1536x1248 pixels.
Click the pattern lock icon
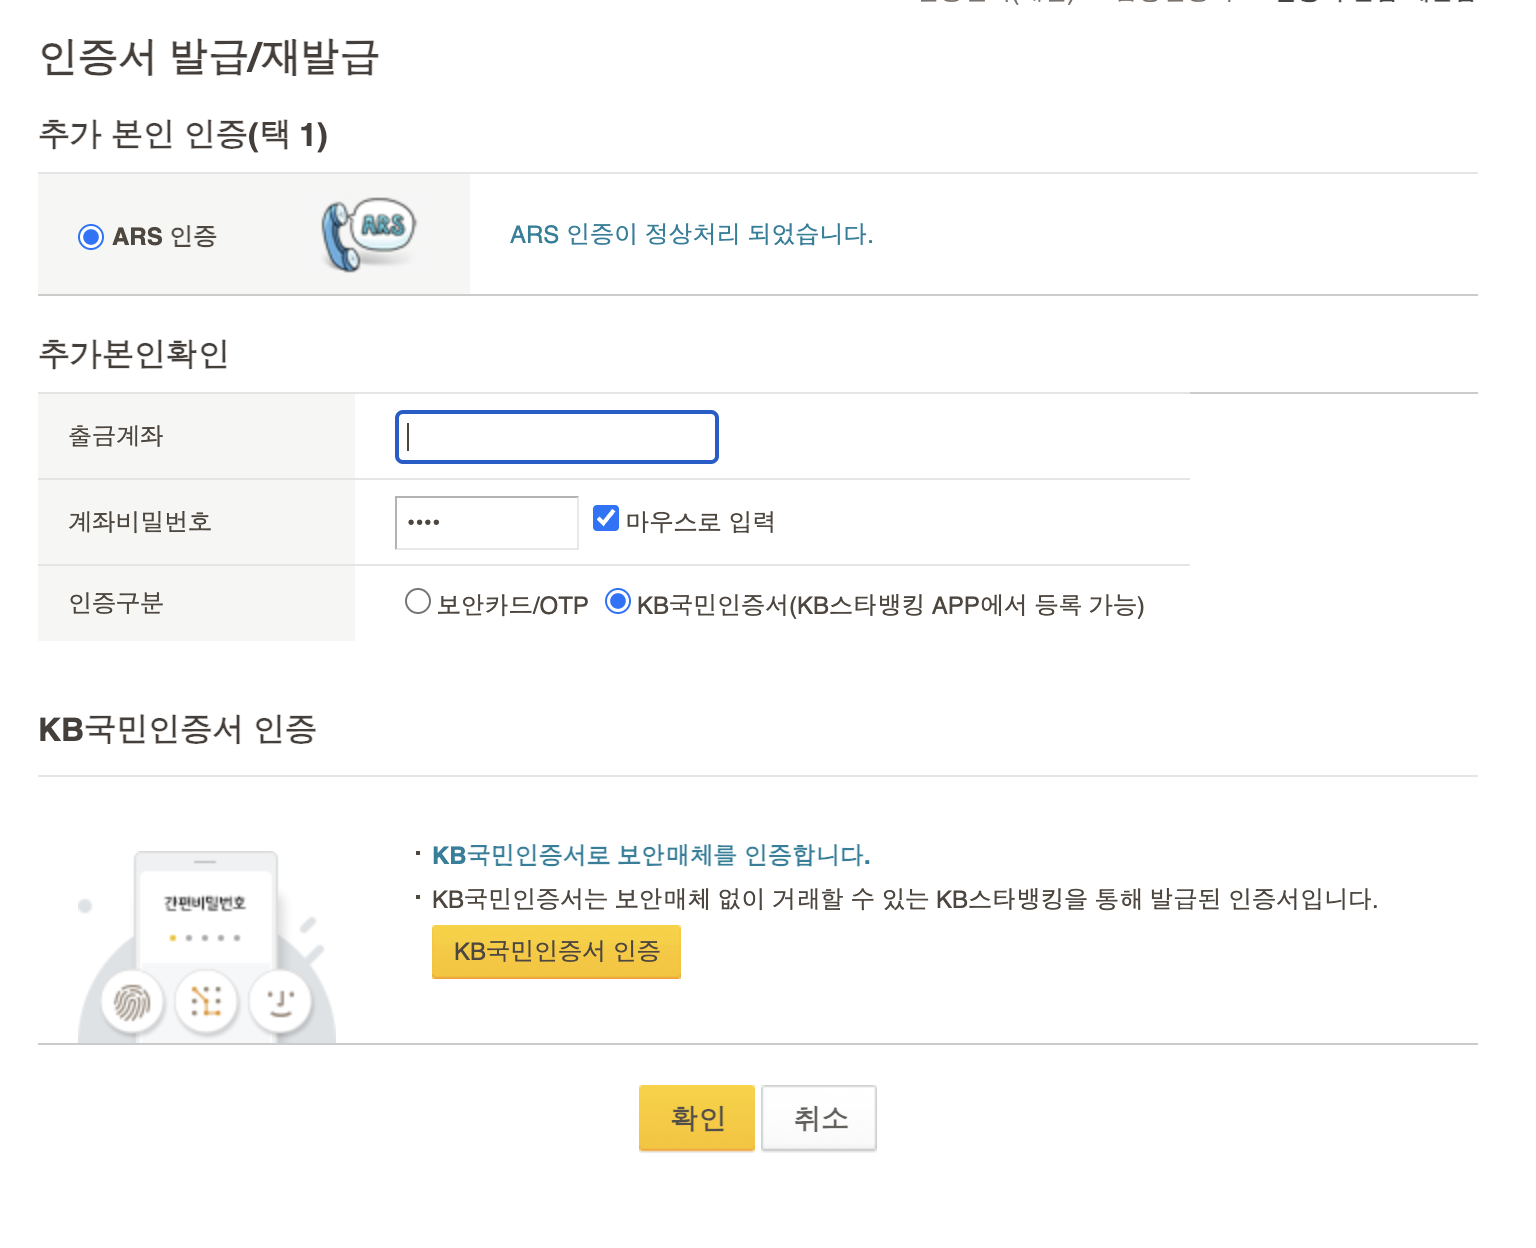pyautogui.click(x=206, y=1000)
